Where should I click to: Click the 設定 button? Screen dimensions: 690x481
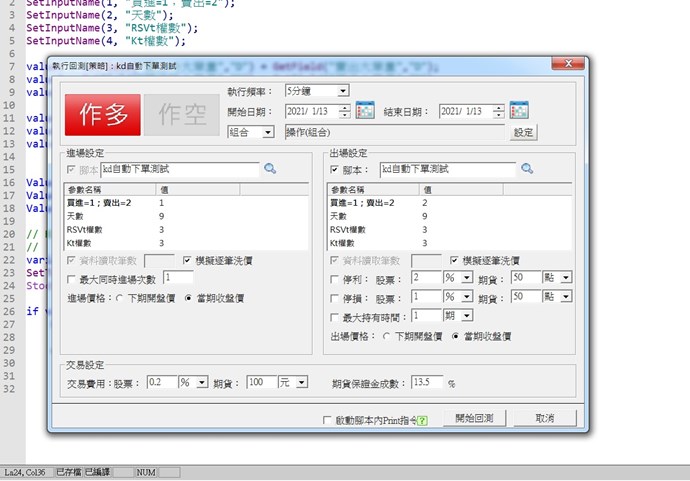pos(524,132)
